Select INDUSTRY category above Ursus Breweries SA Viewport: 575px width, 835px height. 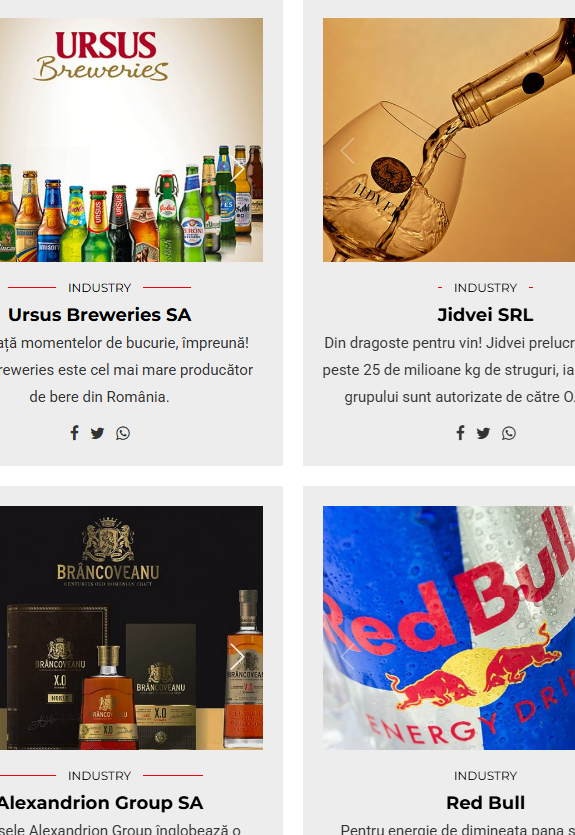click(x=100, y=288)
